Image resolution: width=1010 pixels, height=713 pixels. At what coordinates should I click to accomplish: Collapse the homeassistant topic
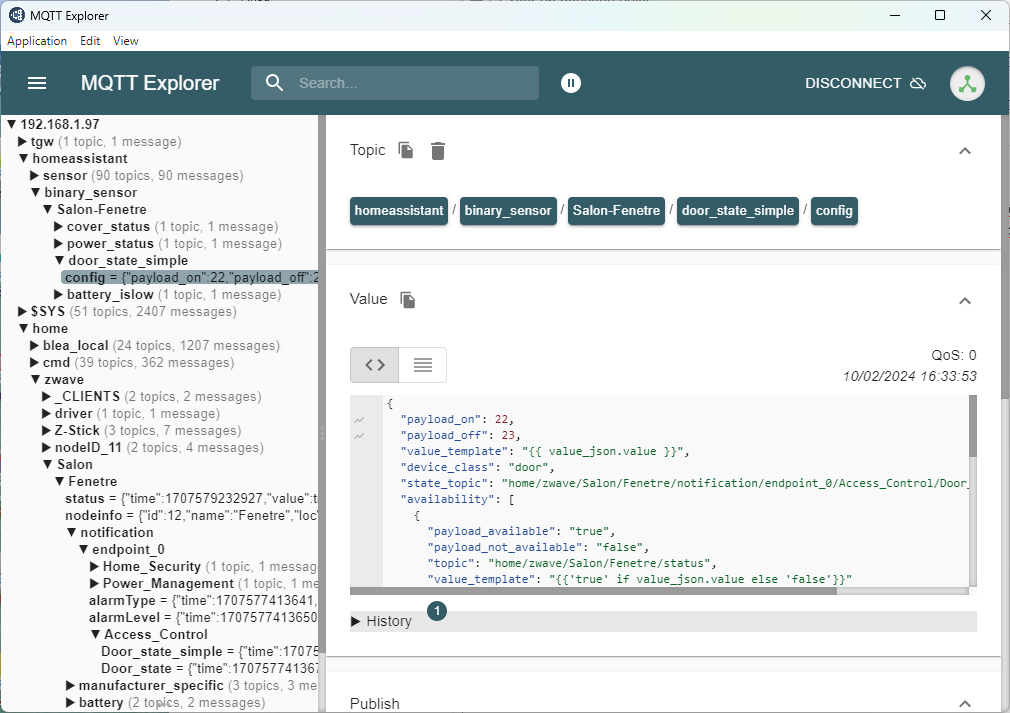pos(24,158)
